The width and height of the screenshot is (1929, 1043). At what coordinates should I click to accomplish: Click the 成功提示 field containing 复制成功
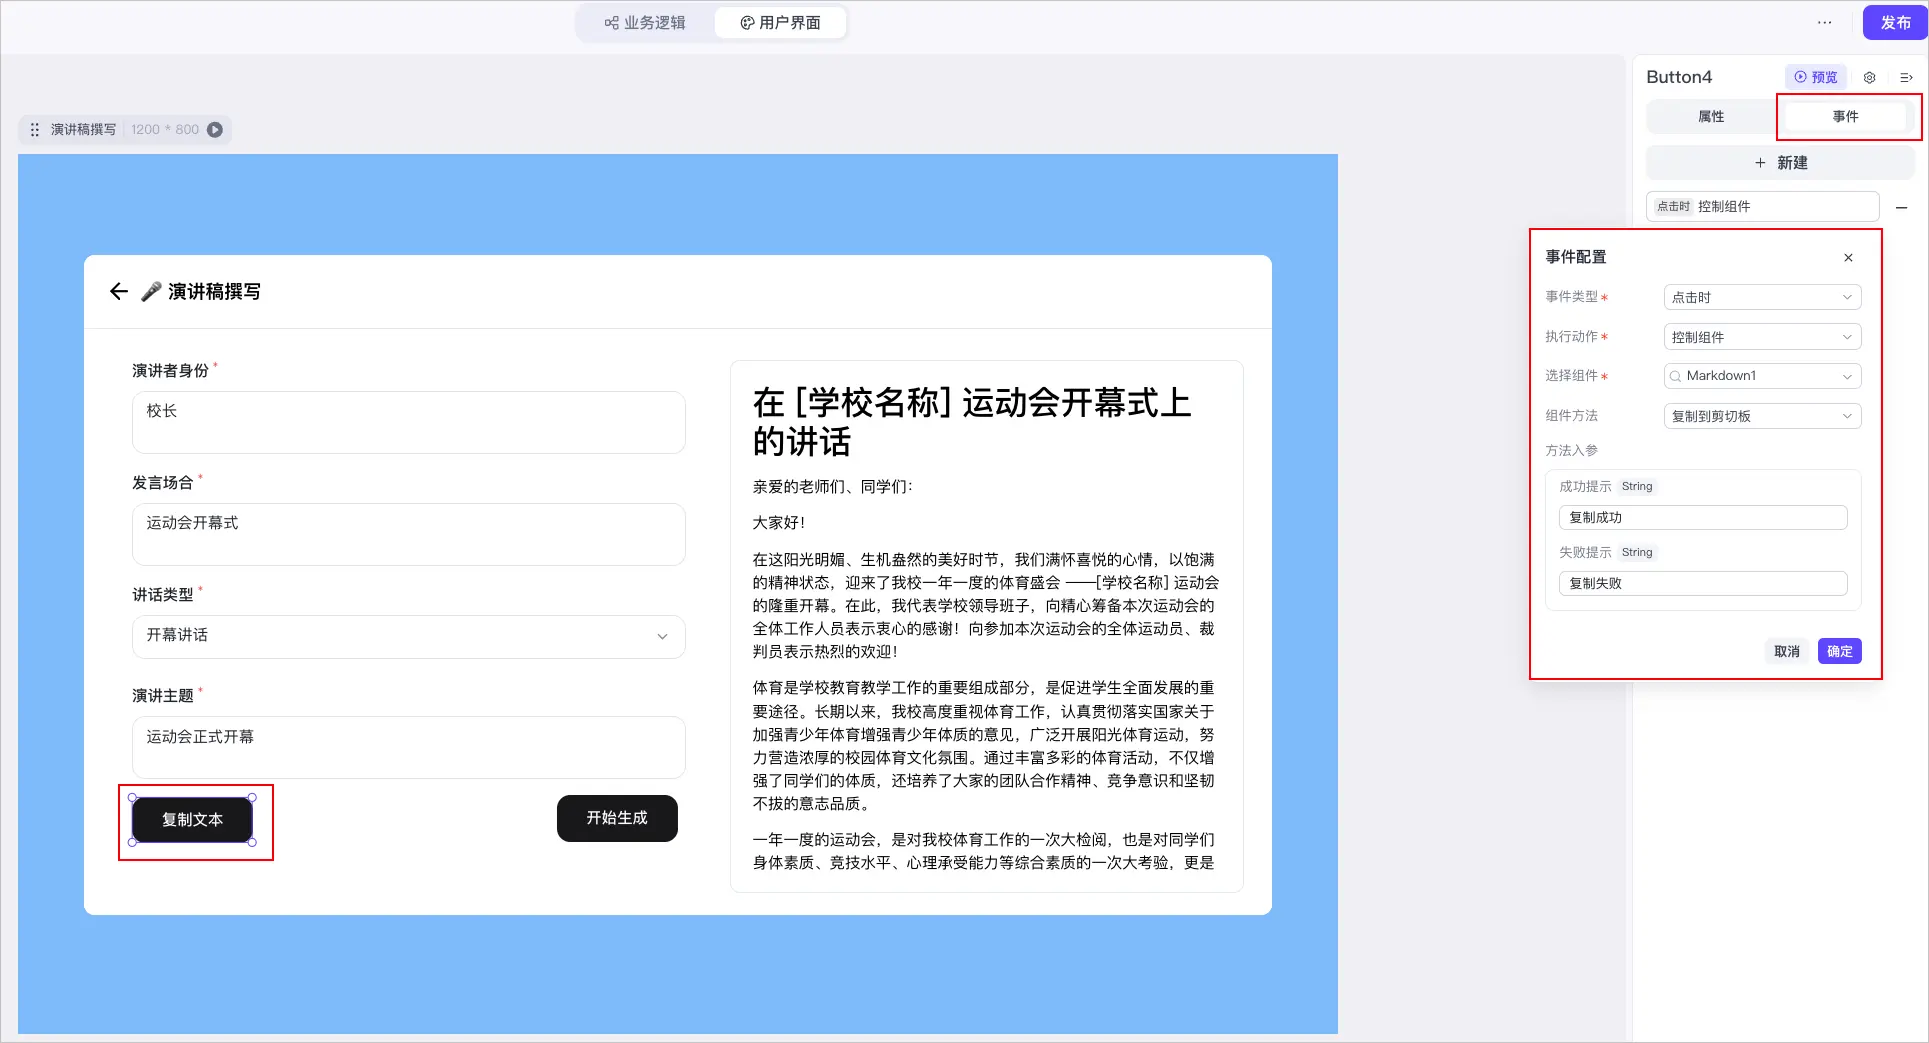click(1702, 517)
